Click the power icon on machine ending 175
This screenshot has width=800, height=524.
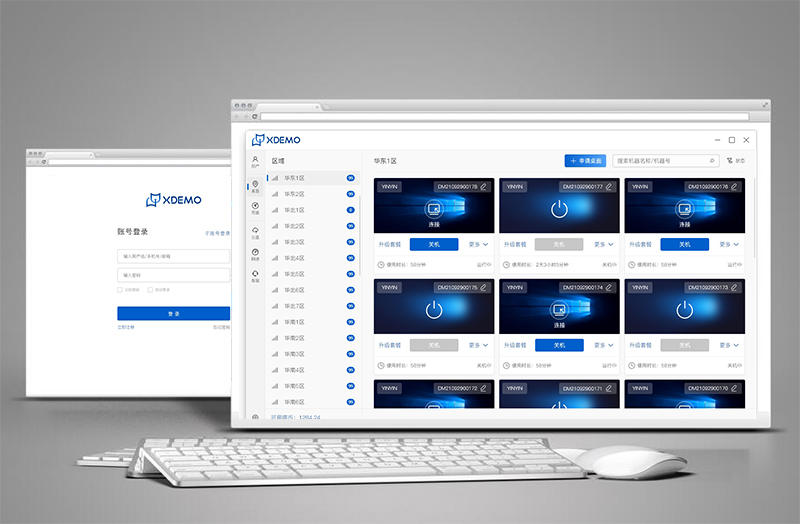[434, 310]
